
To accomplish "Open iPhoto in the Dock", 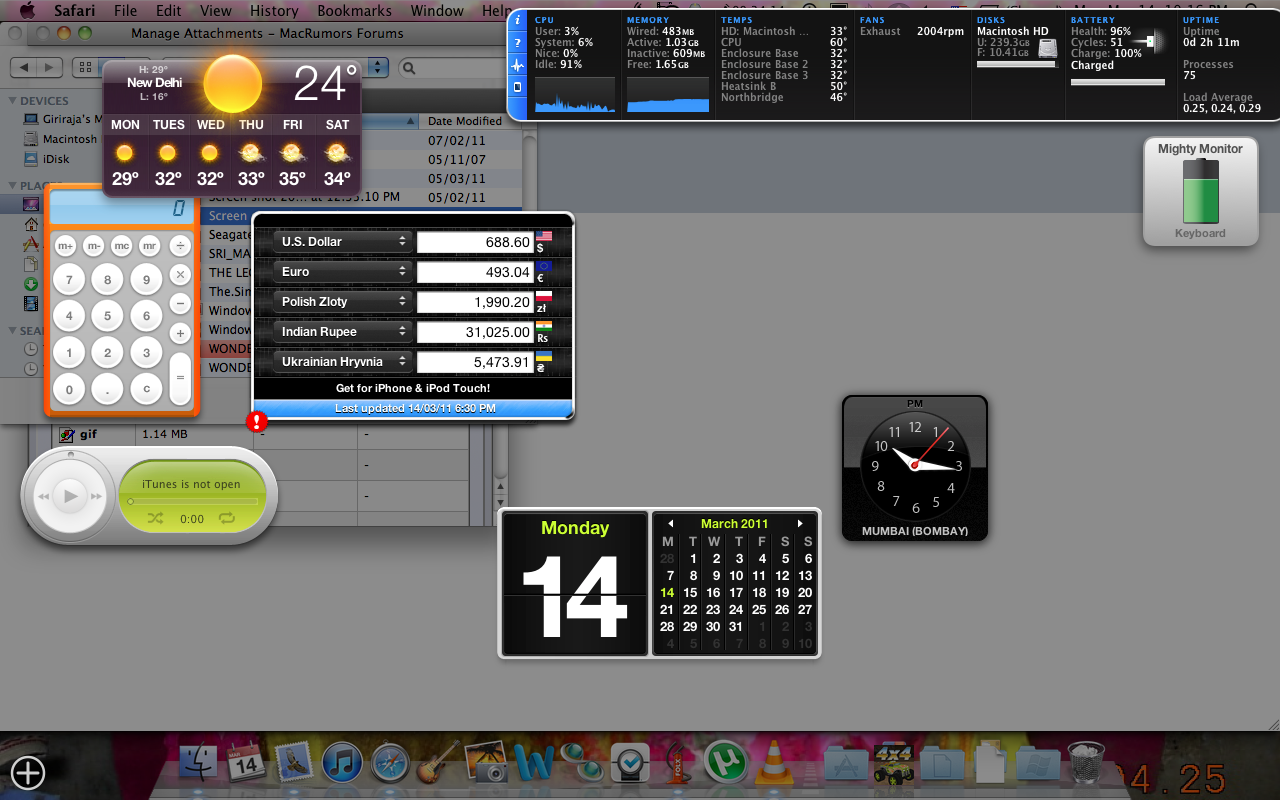I will click(x=487, y=763).
